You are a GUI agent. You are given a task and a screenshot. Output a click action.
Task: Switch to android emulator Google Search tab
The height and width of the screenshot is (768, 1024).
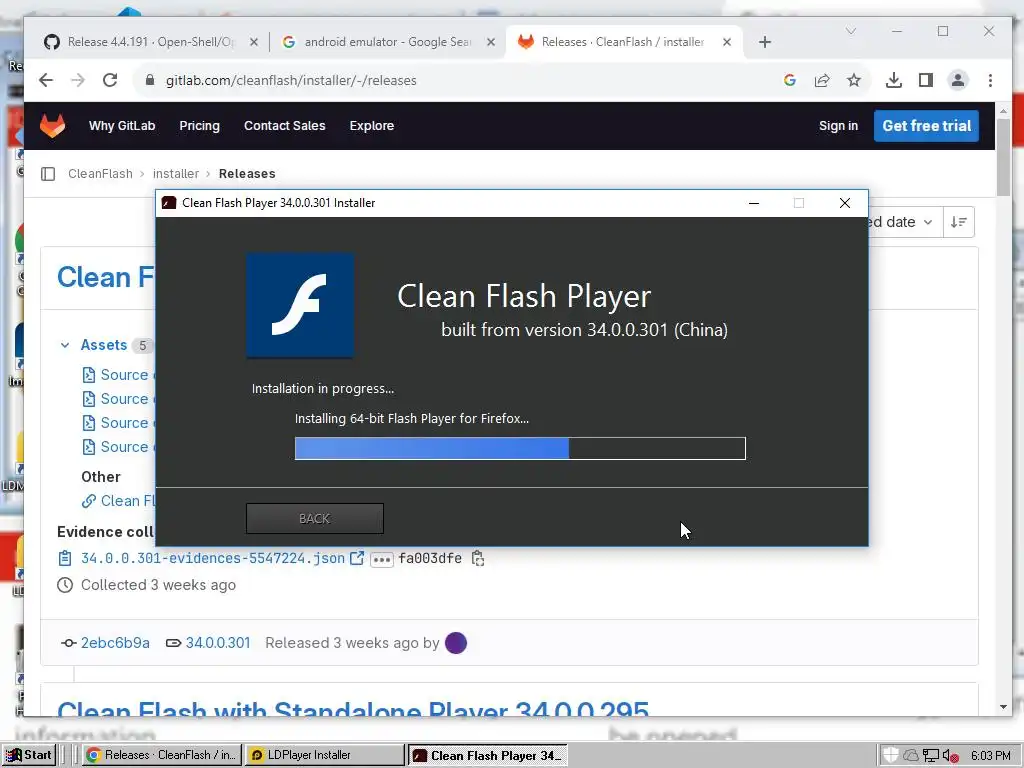[388, 42]
